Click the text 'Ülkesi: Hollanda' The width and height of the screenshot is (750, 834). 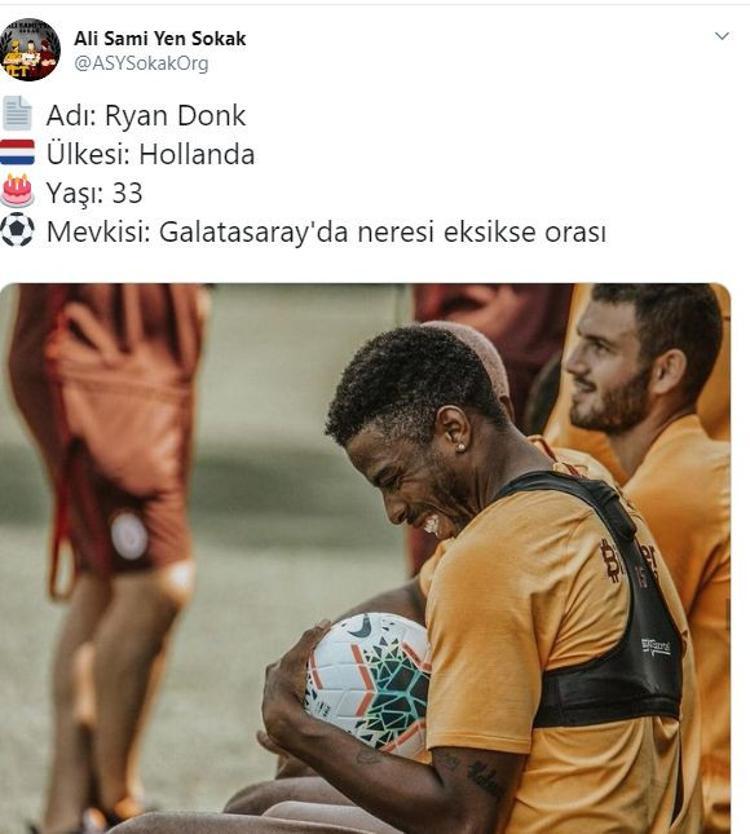[x=151, y=154]
